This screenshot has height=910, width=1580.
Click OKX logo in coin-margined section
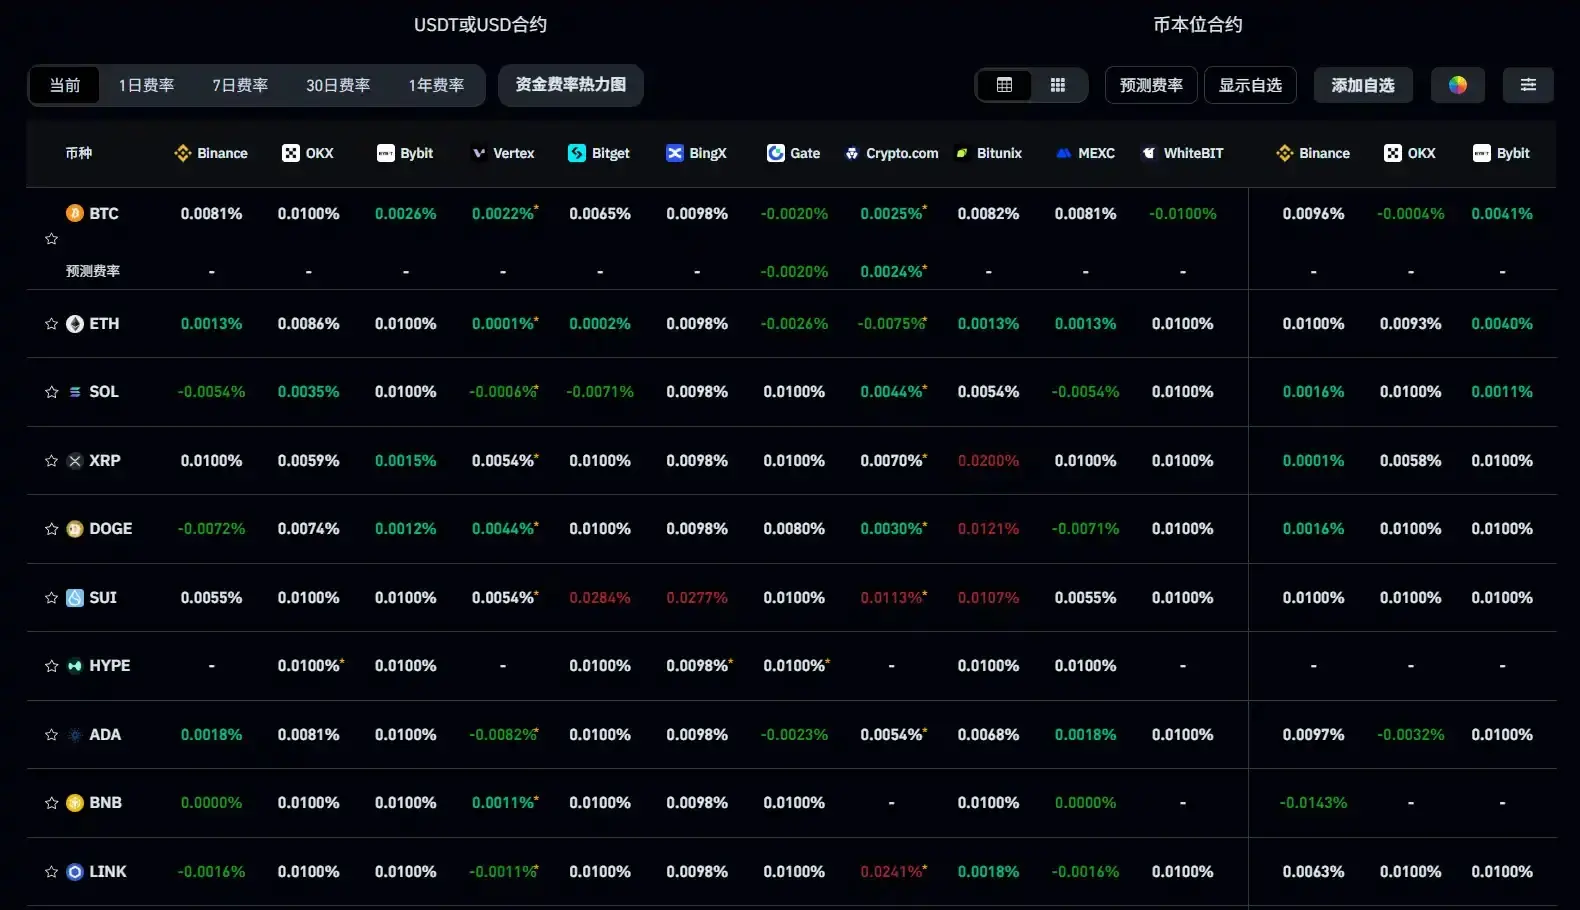[1393, 153]
